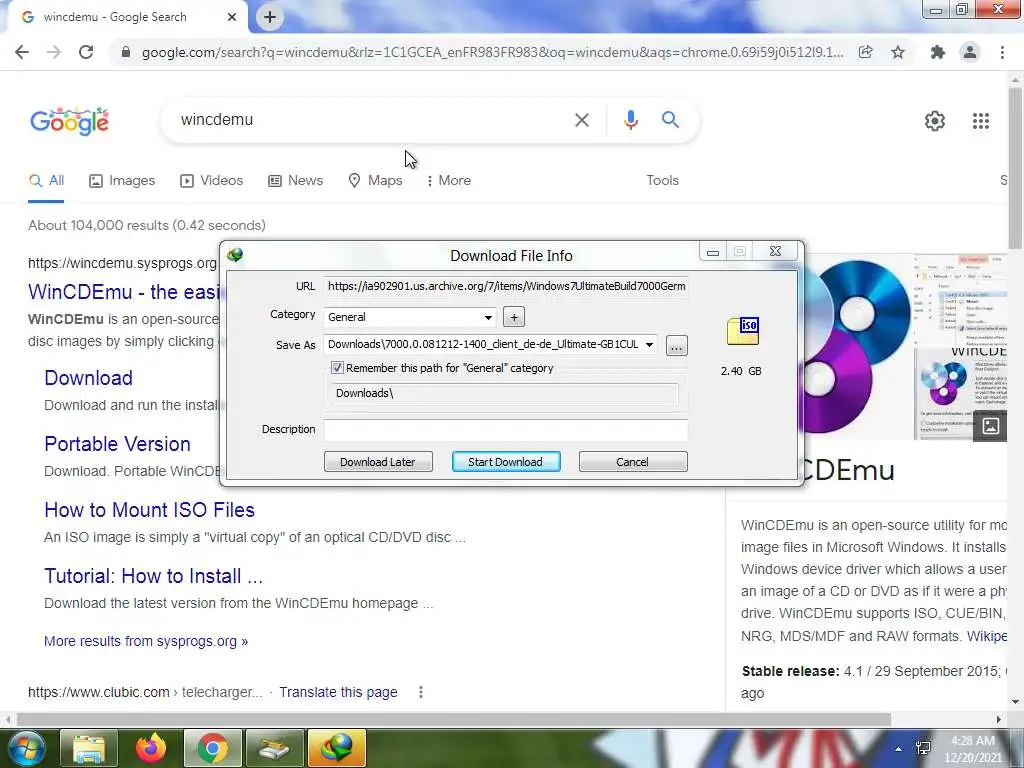Click the Description input field
Image resolution: width=1024 pixels, height=768 pixels.
505,429
